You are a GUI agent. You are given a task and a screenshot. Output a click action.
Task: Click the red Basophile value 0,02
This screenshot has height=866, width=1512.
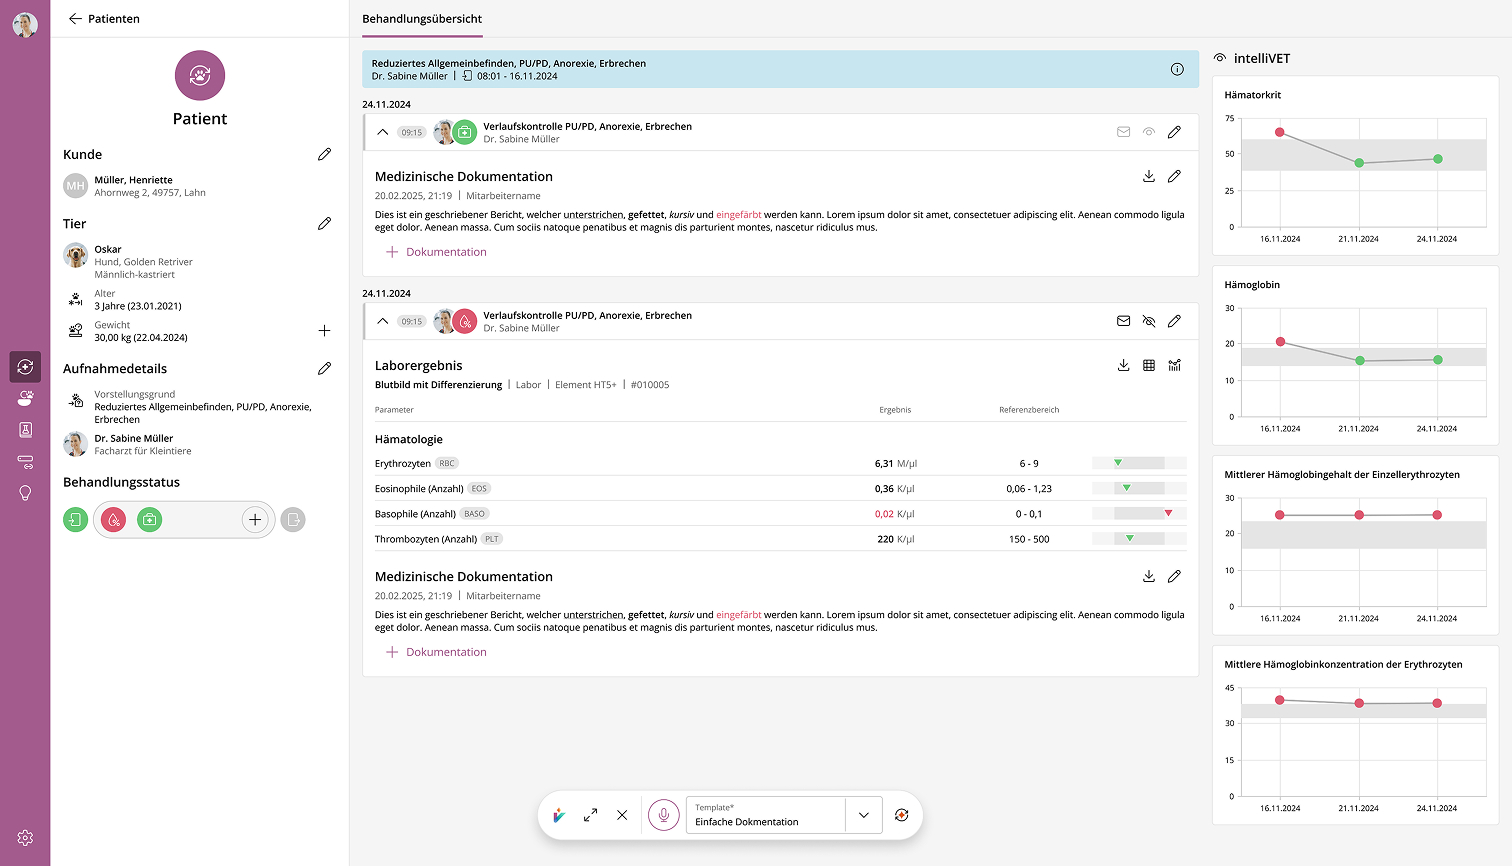[884, 514]
